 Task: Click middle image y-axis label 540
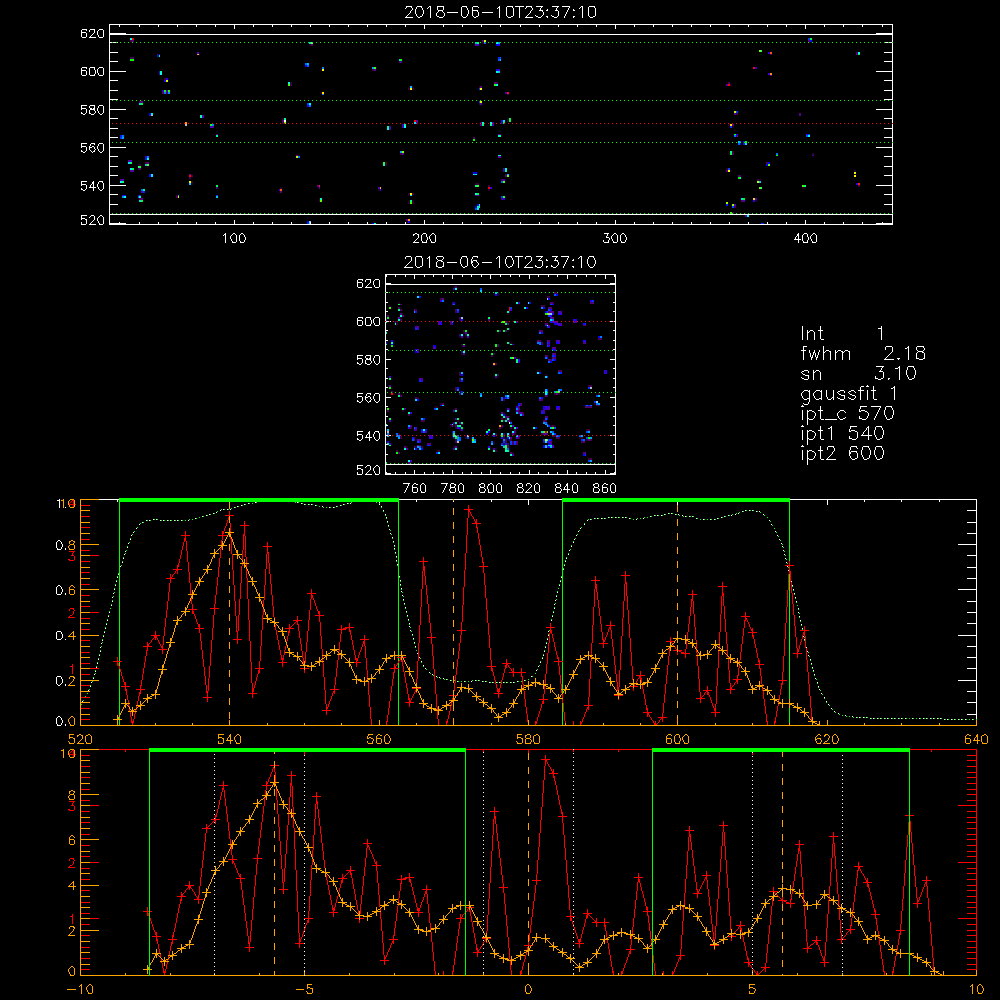coord(368,436)
